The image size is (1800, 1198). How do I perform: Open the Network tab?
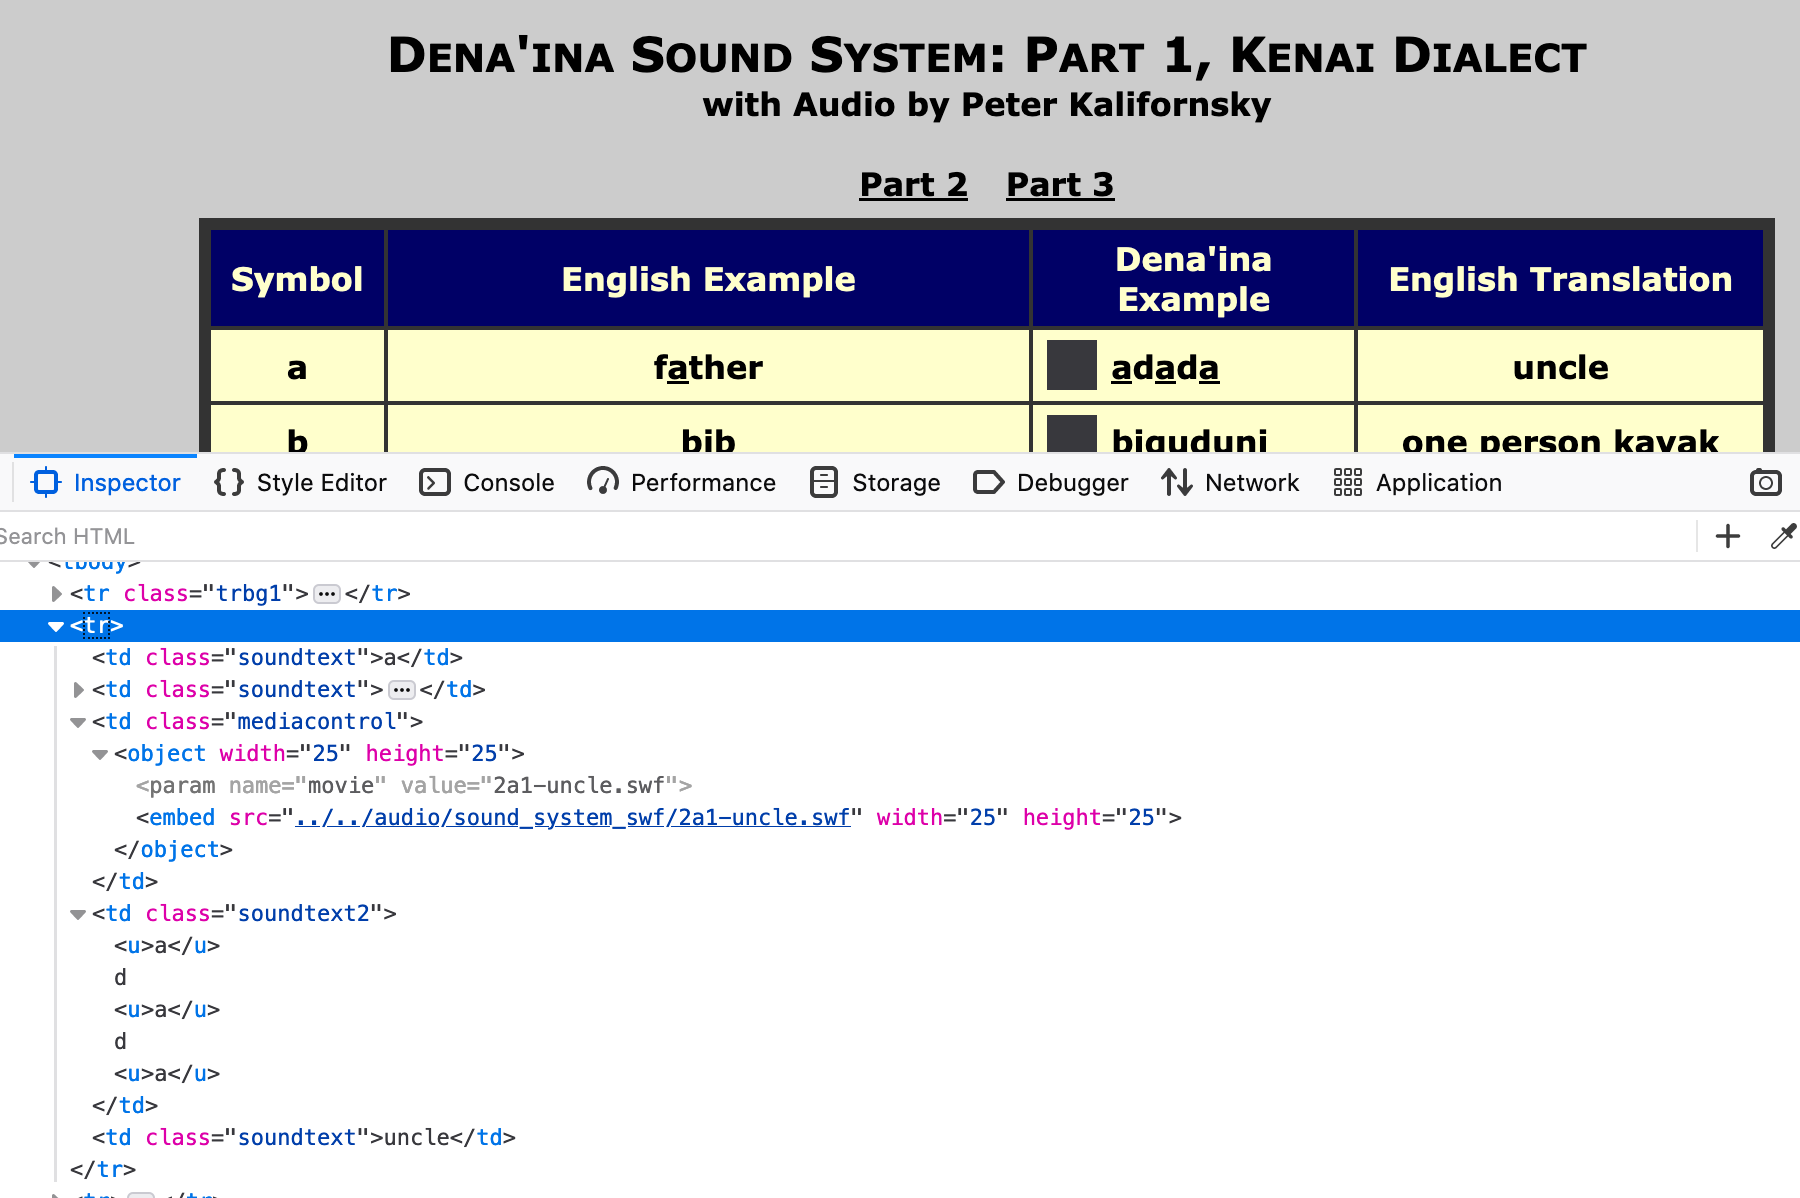[x=1230, y=483]
